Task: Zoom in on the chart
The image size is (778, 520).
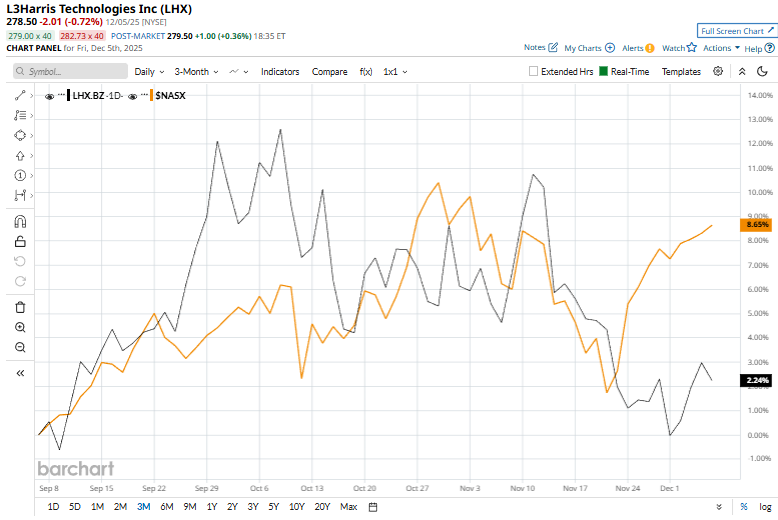Action: tap(20, 327)
